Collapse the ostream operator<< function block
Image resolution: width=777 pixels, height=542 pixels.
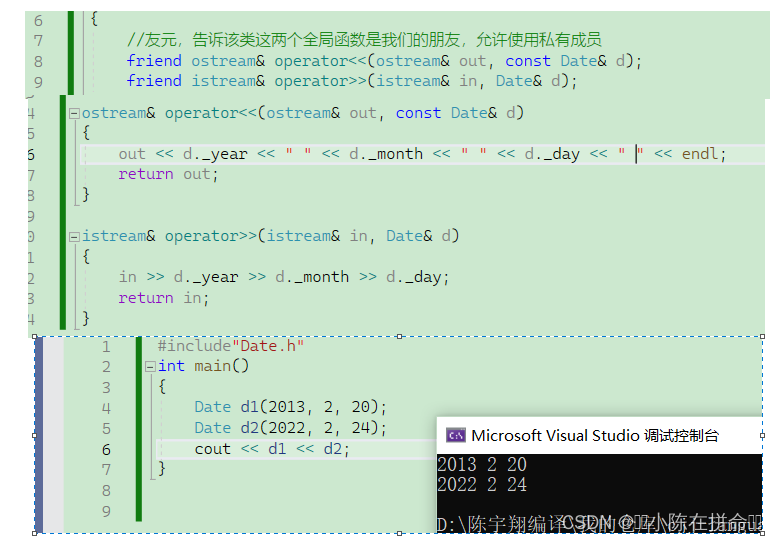[x=74, y=113]
